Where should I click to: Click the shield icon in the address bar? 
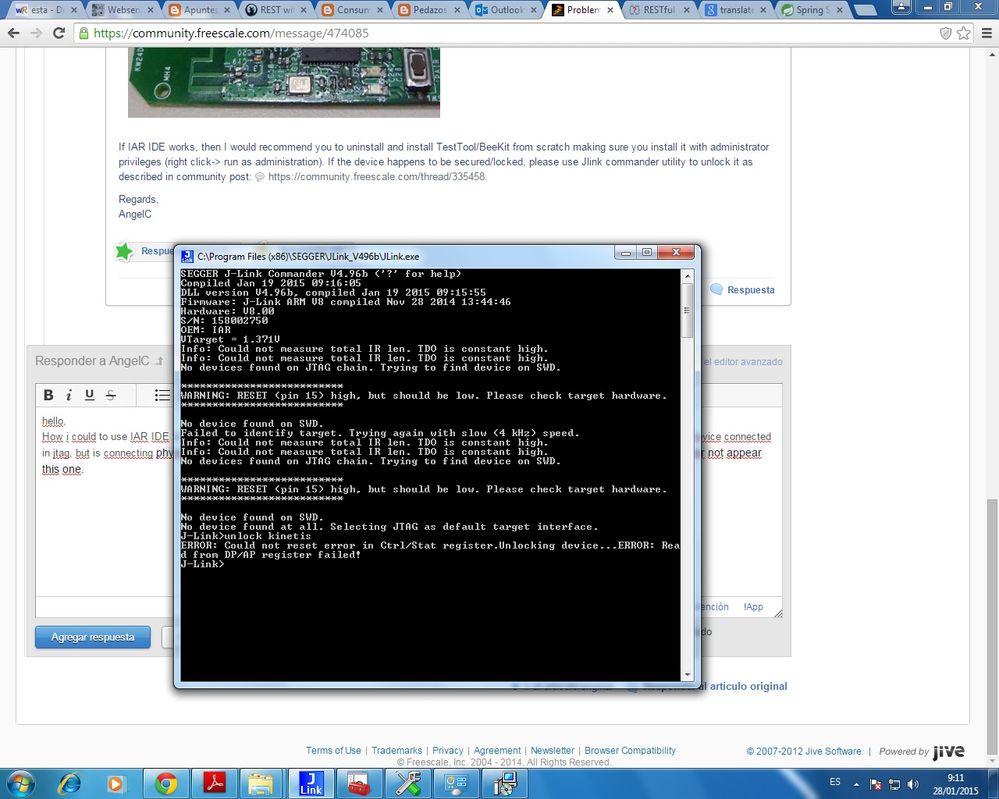coord(946,33)
